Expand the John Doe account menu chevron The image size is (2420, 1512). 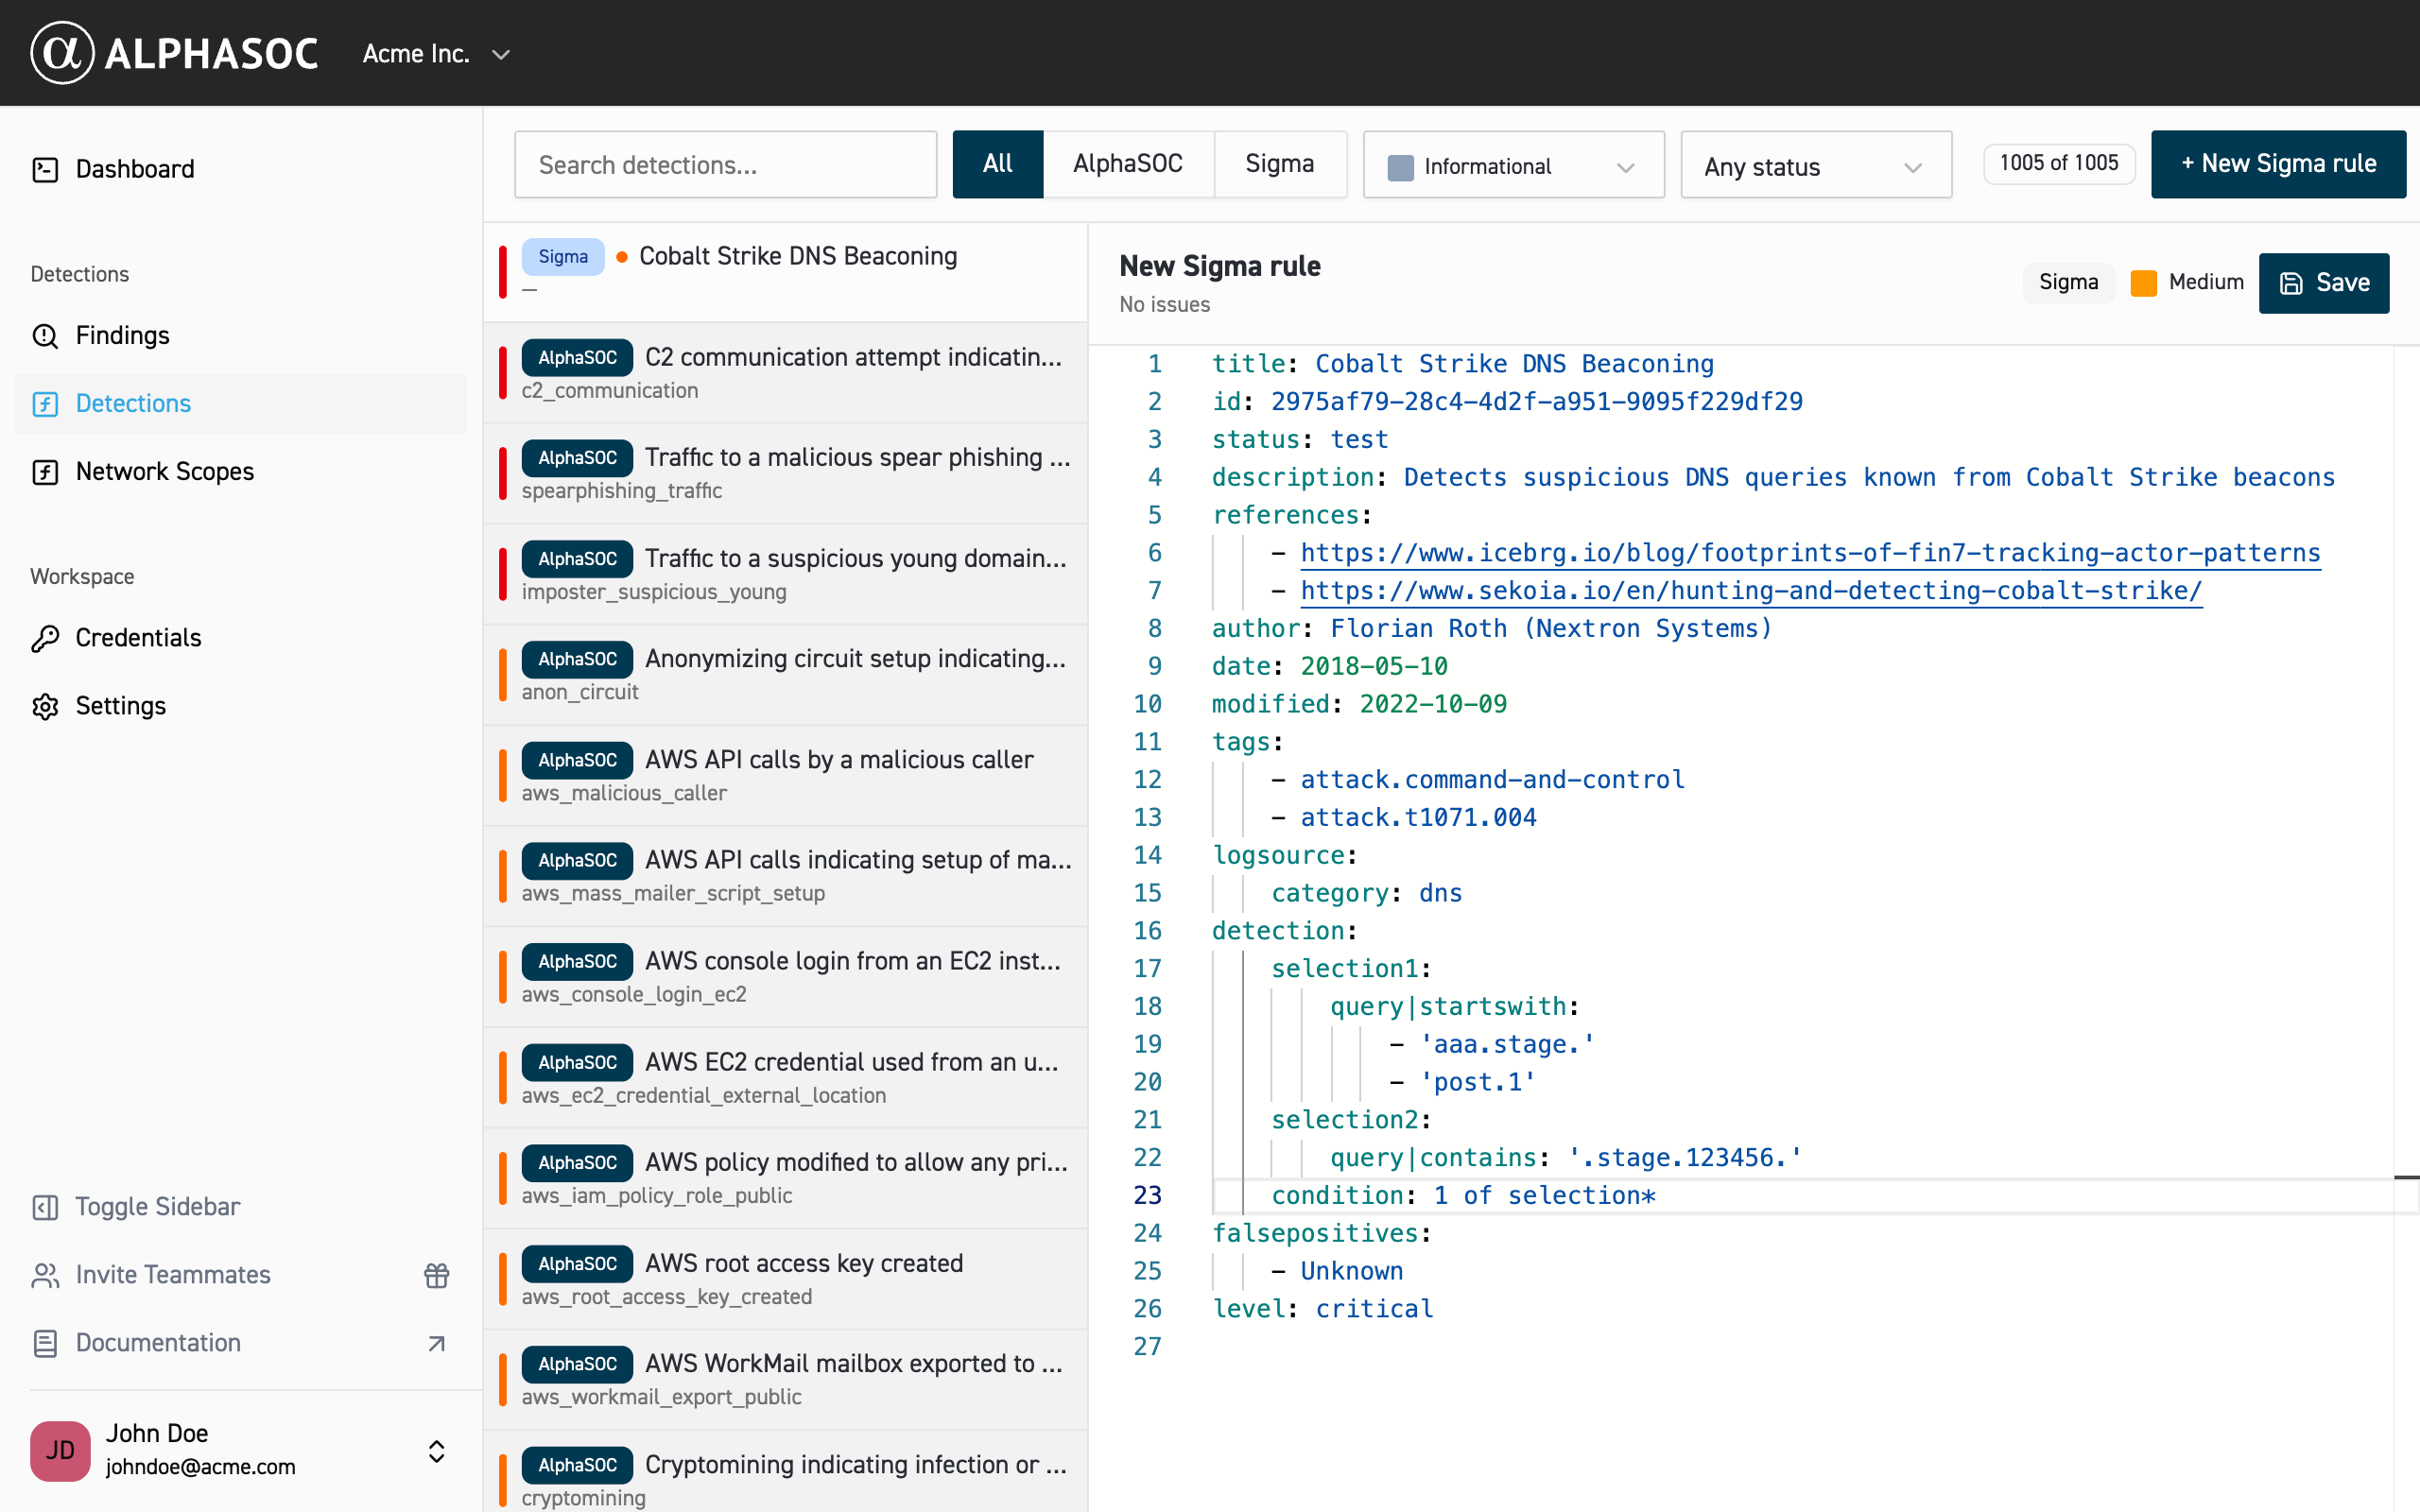[x=436, y=1451]
